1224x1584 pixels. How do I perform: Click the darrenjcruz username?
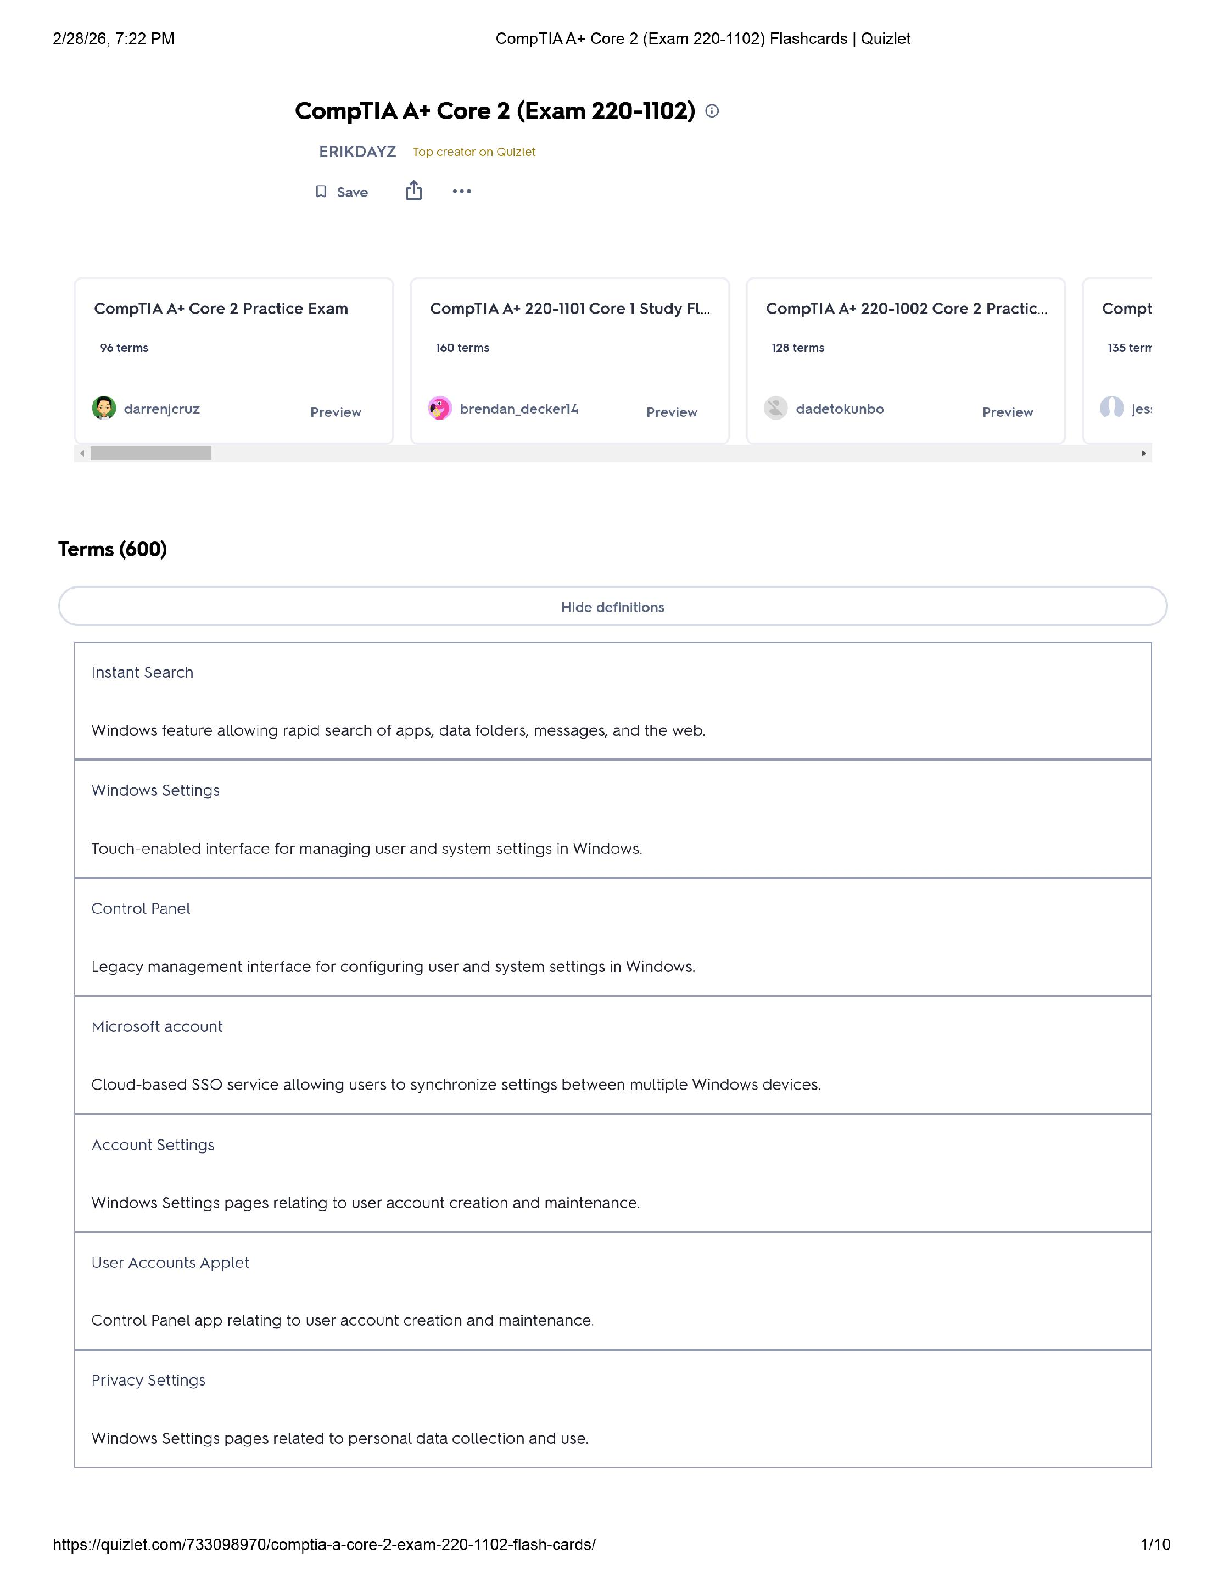pyautogui.click(x=162, y=409)
